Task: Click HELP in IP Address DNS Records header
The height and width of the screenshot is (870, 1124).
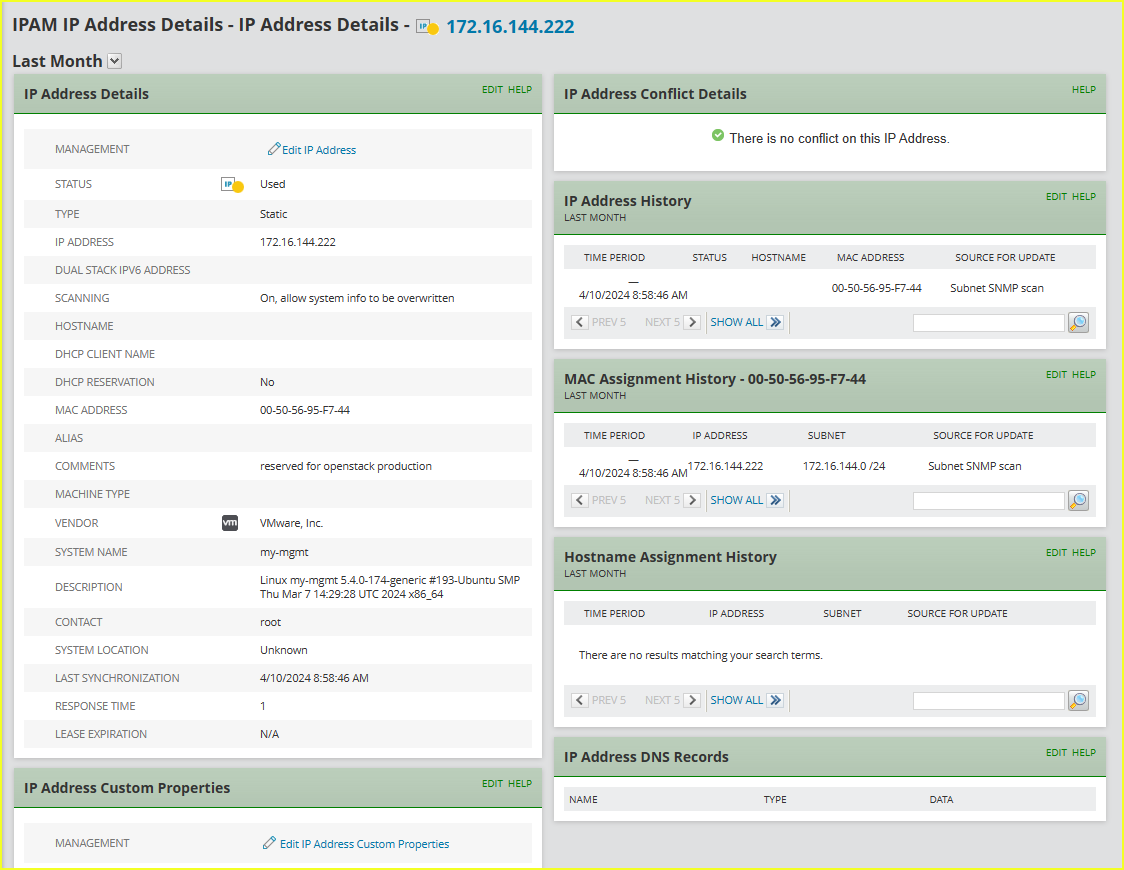Action: click(x=1084, y=752)
